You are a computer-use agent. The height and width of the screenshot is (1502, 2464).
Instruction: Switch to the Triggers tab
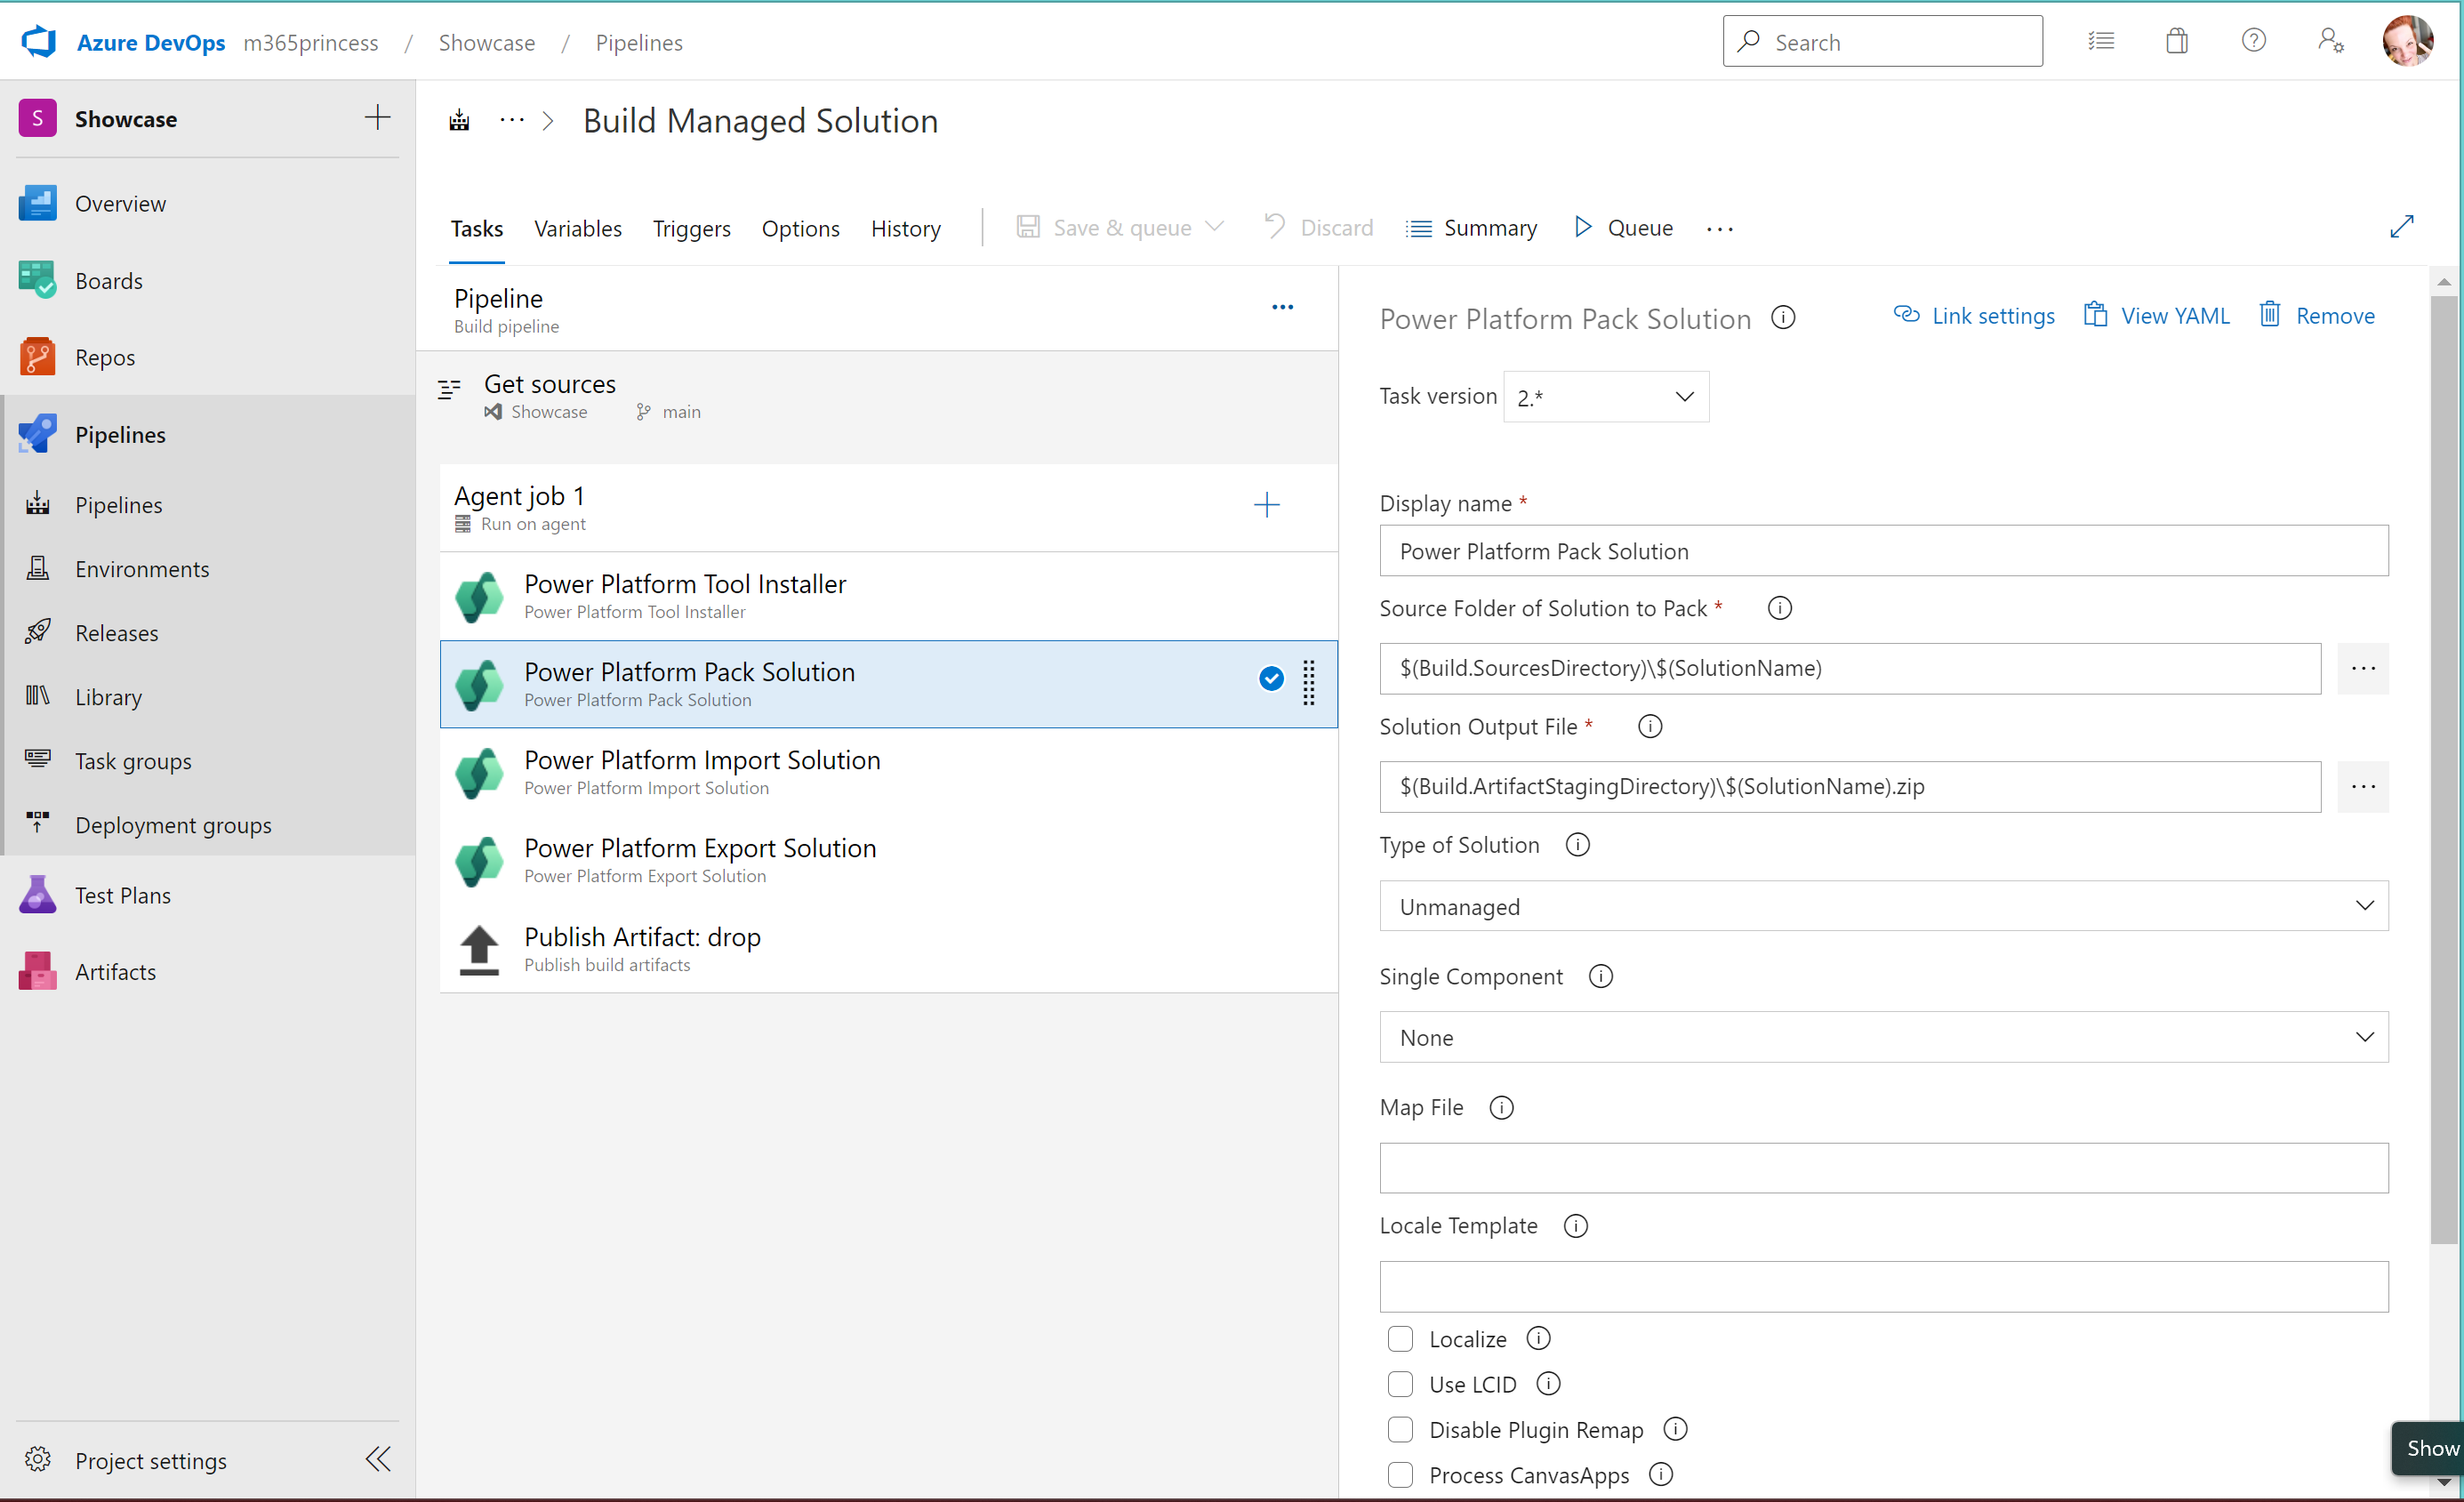tap(691, 228)
